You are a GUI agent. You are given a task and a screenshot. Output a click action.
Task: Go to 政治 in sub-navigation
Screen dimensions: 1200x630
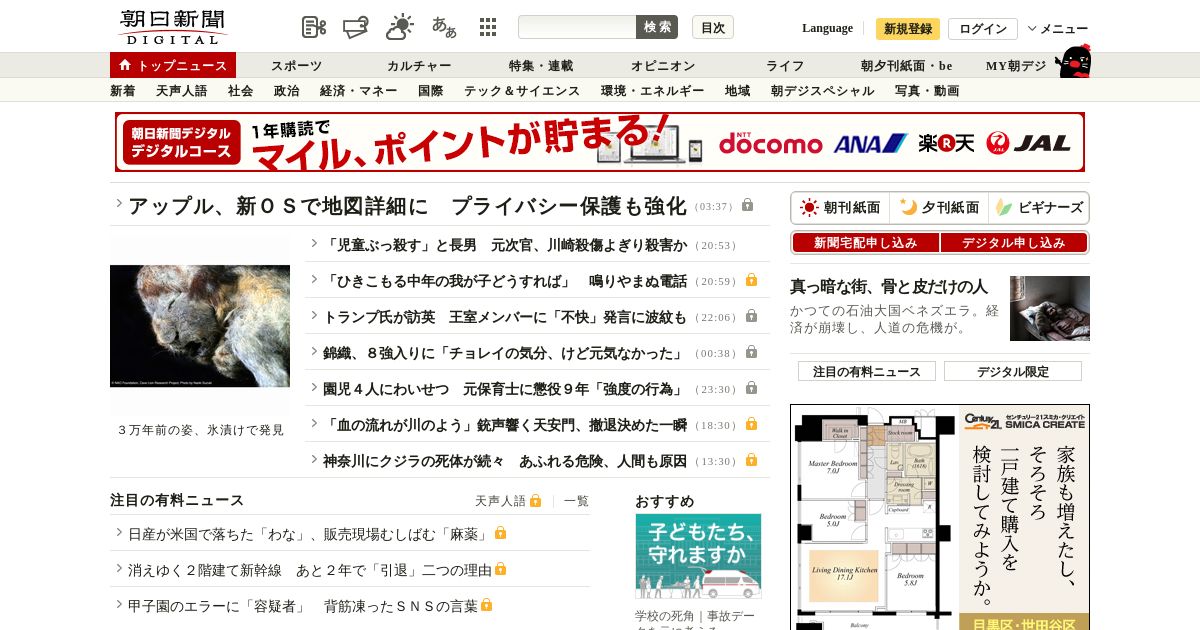tap(287, 91)
